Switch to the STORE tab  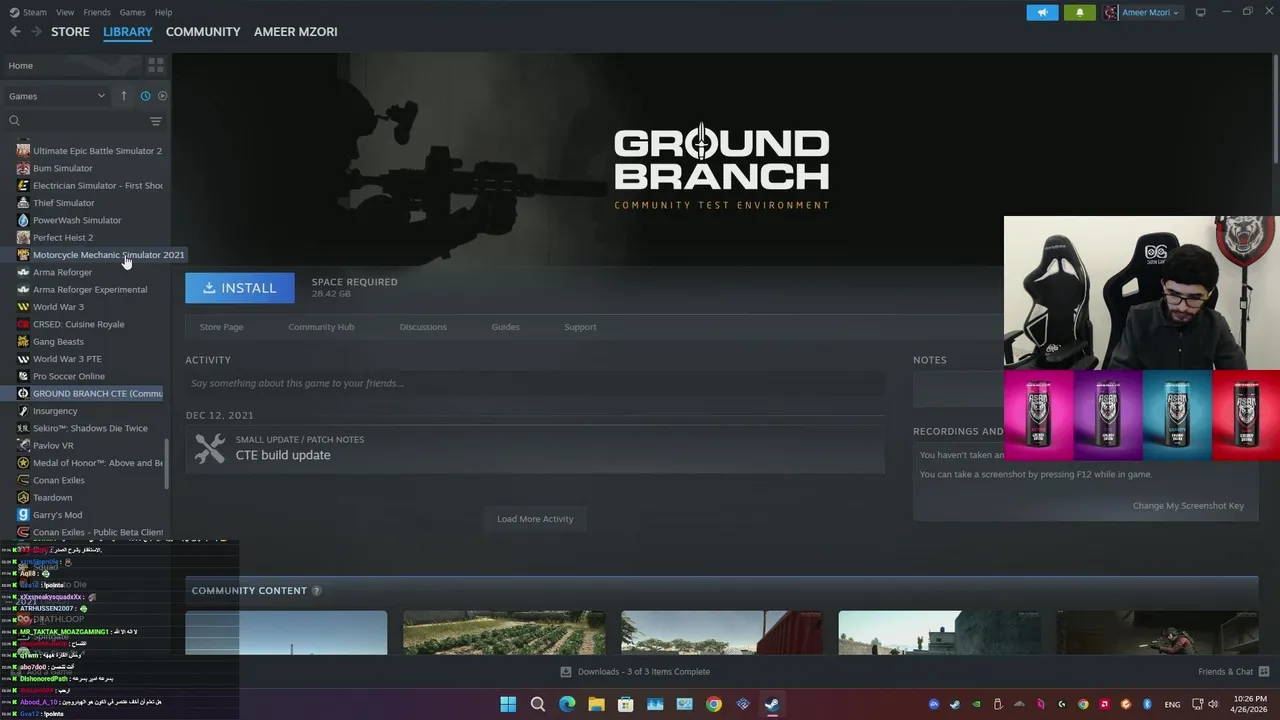point(70,32)
